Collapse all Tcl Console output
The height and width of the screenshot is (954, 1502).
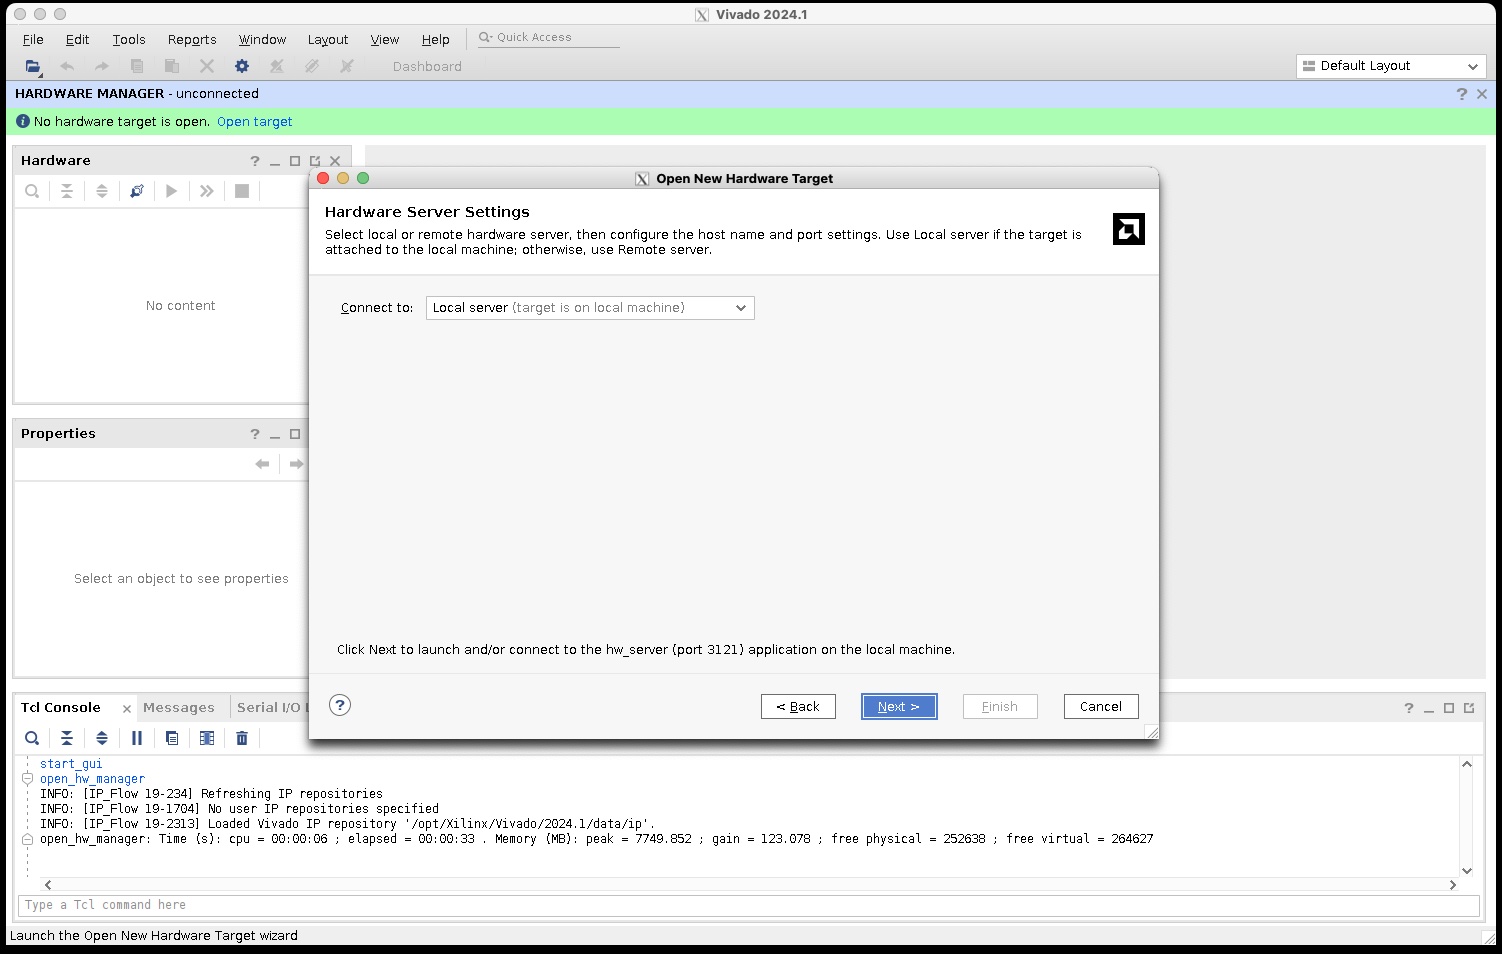click(67, 738)
